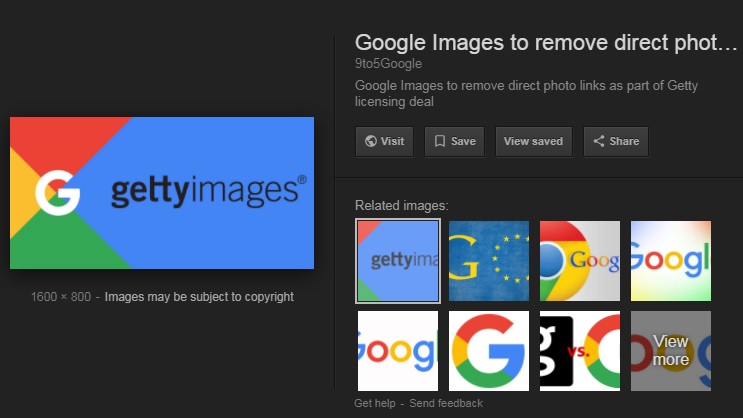Click the Send feedback link

coord(446,403)
